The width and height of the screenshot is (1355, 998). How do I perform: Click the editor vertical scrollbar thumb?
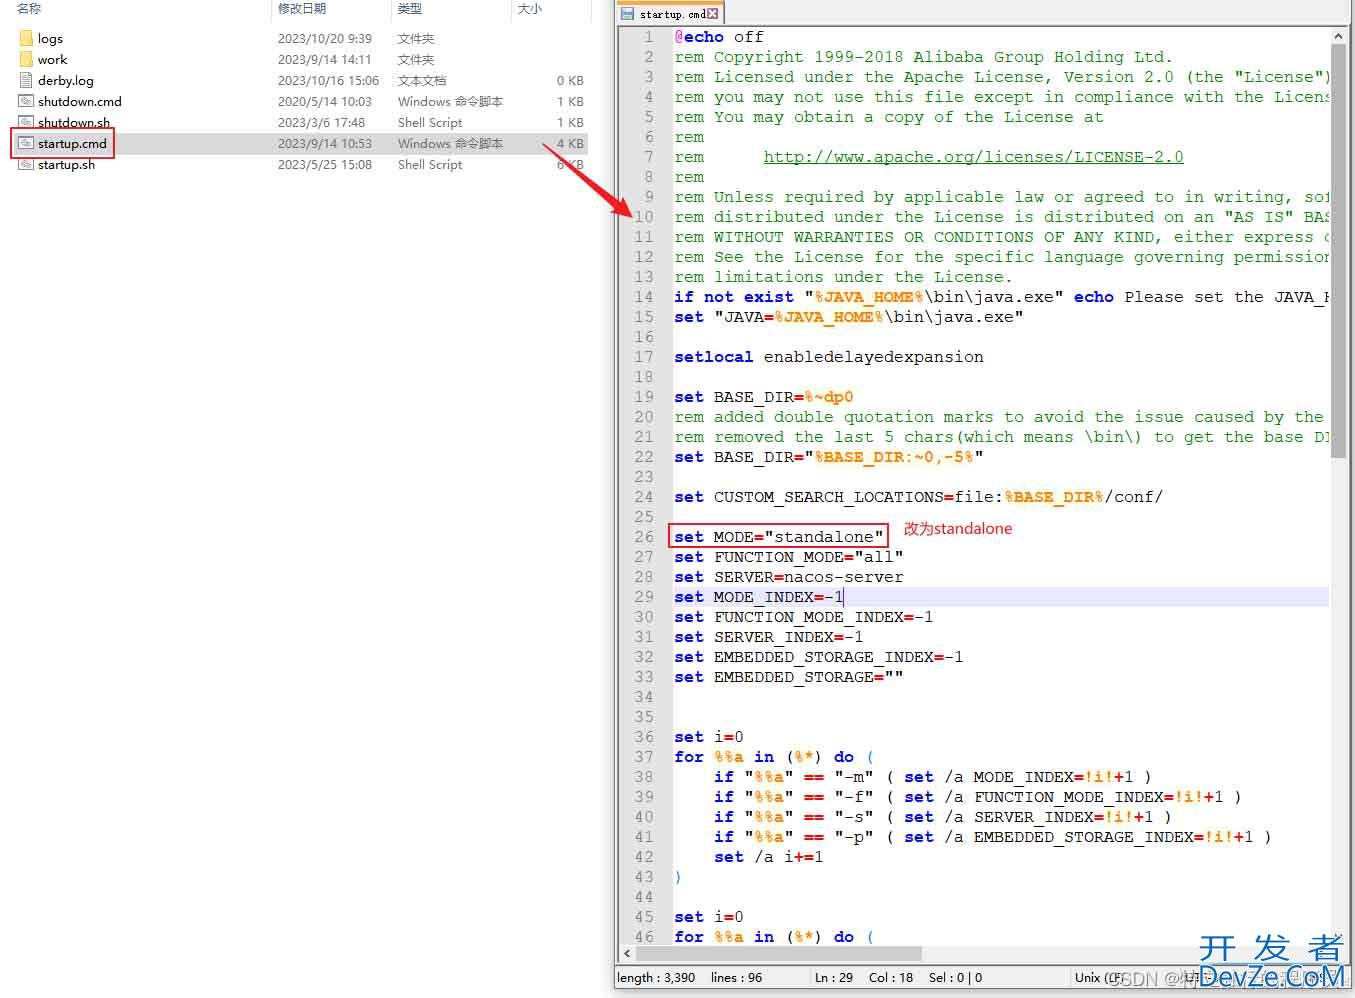pos(1339,252)
